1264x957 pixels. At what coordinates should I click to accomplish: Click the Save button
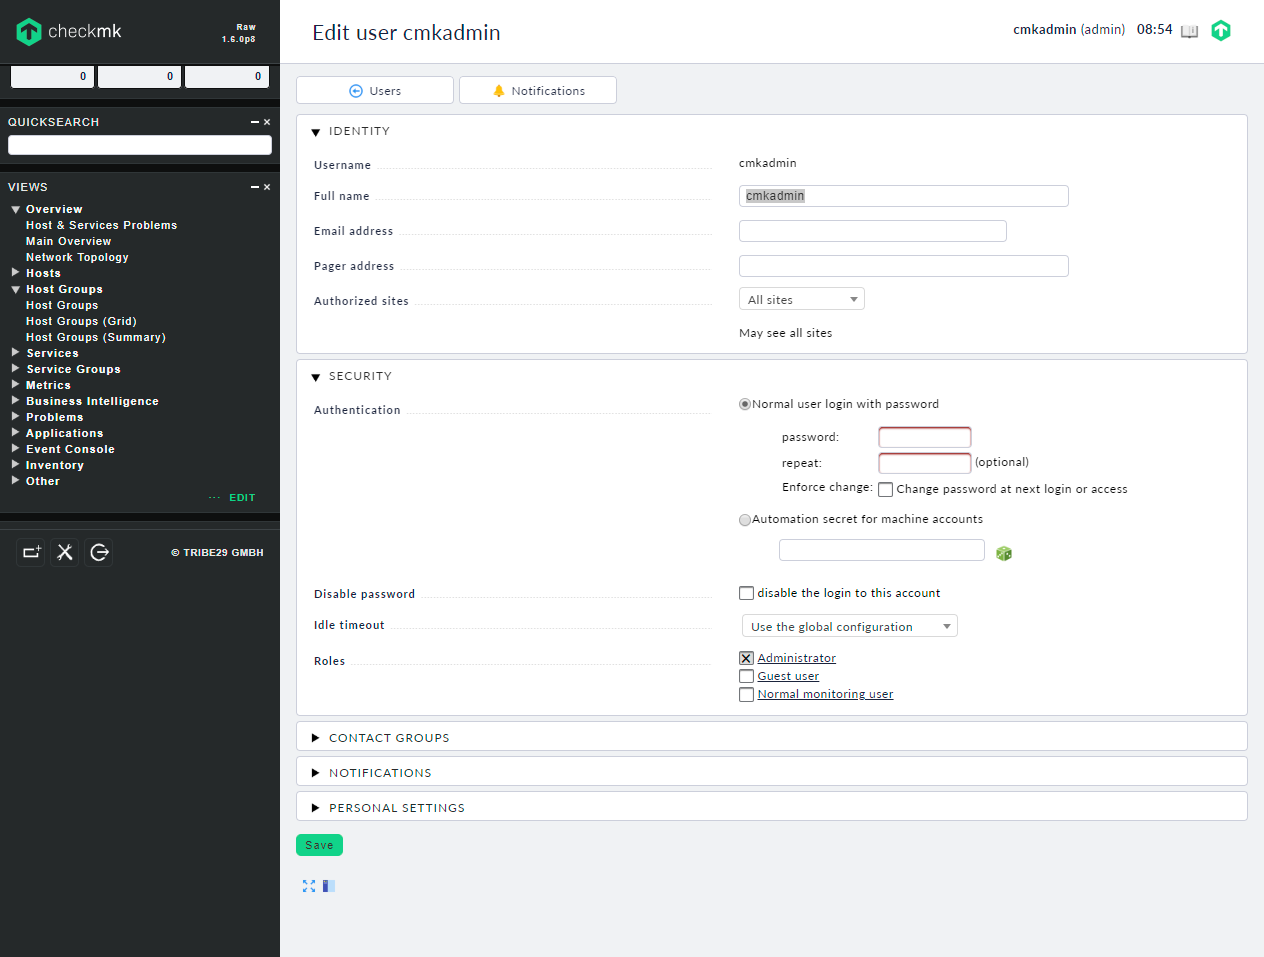coord(319,845)
